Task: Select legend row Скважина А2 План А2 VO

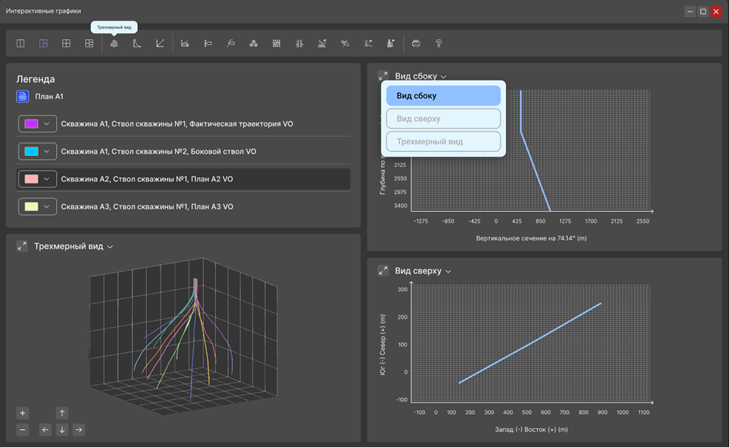Action: [183, 179]
